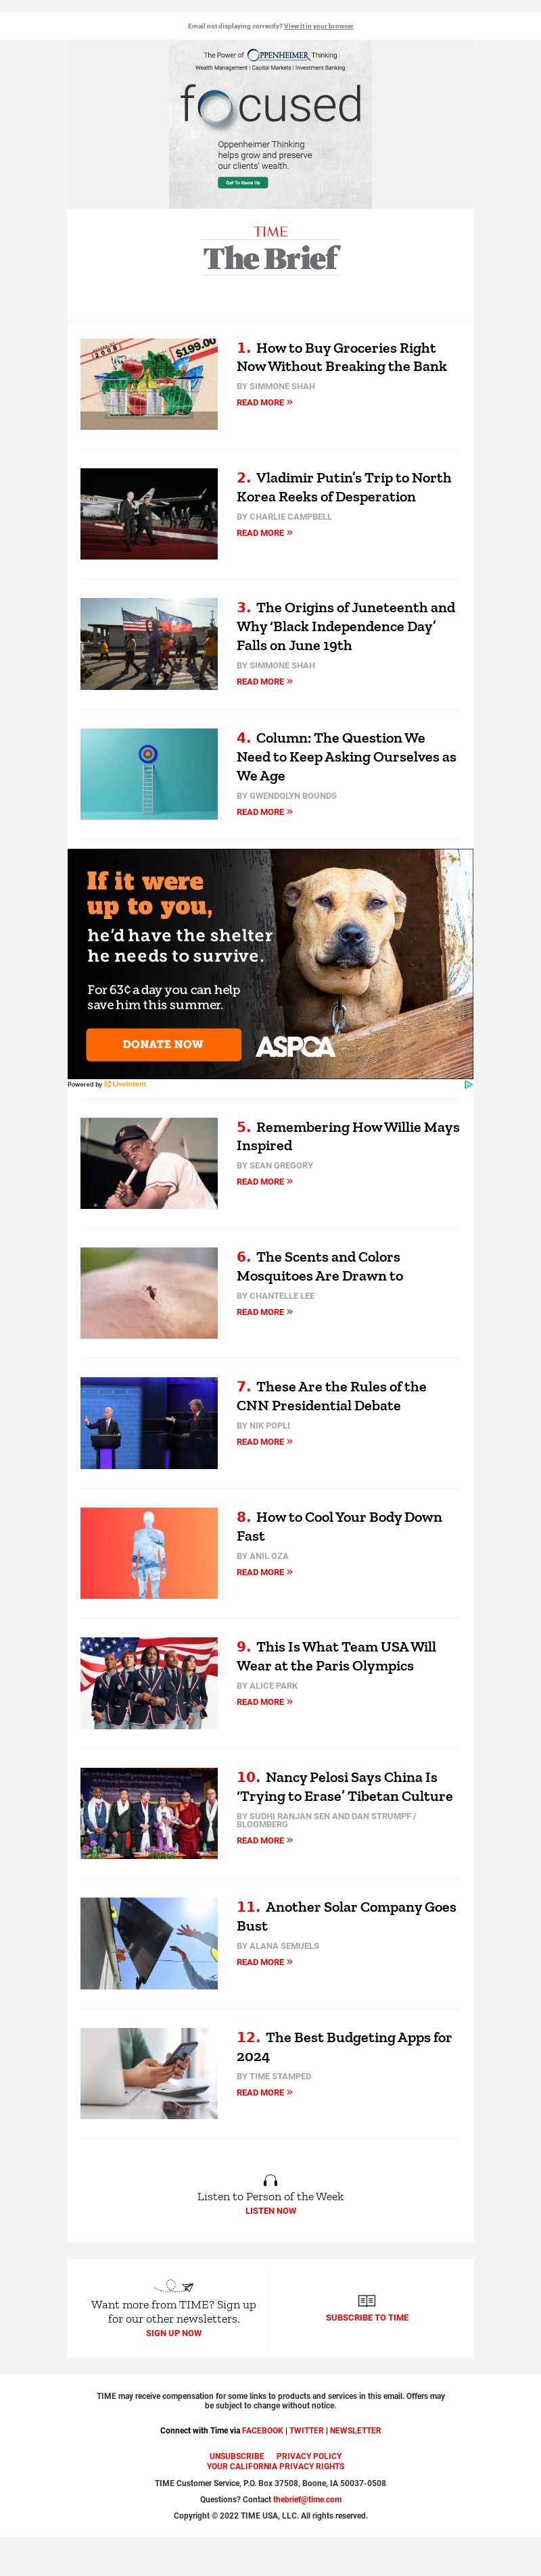Click the open book icon above Subscribe to TIME
541x2576 pixels.
[367, 2300]
